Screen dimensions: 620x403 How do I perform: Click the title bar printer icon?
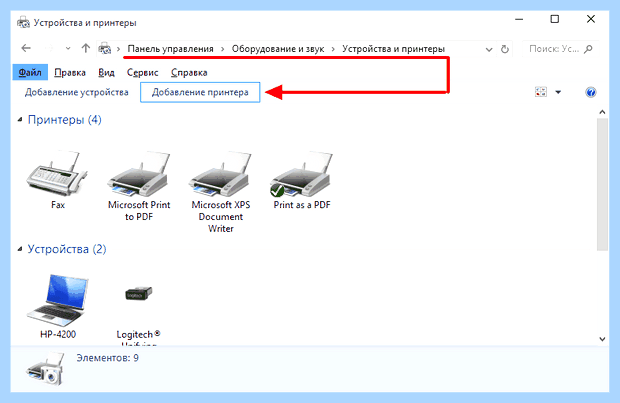coord(23,23)
